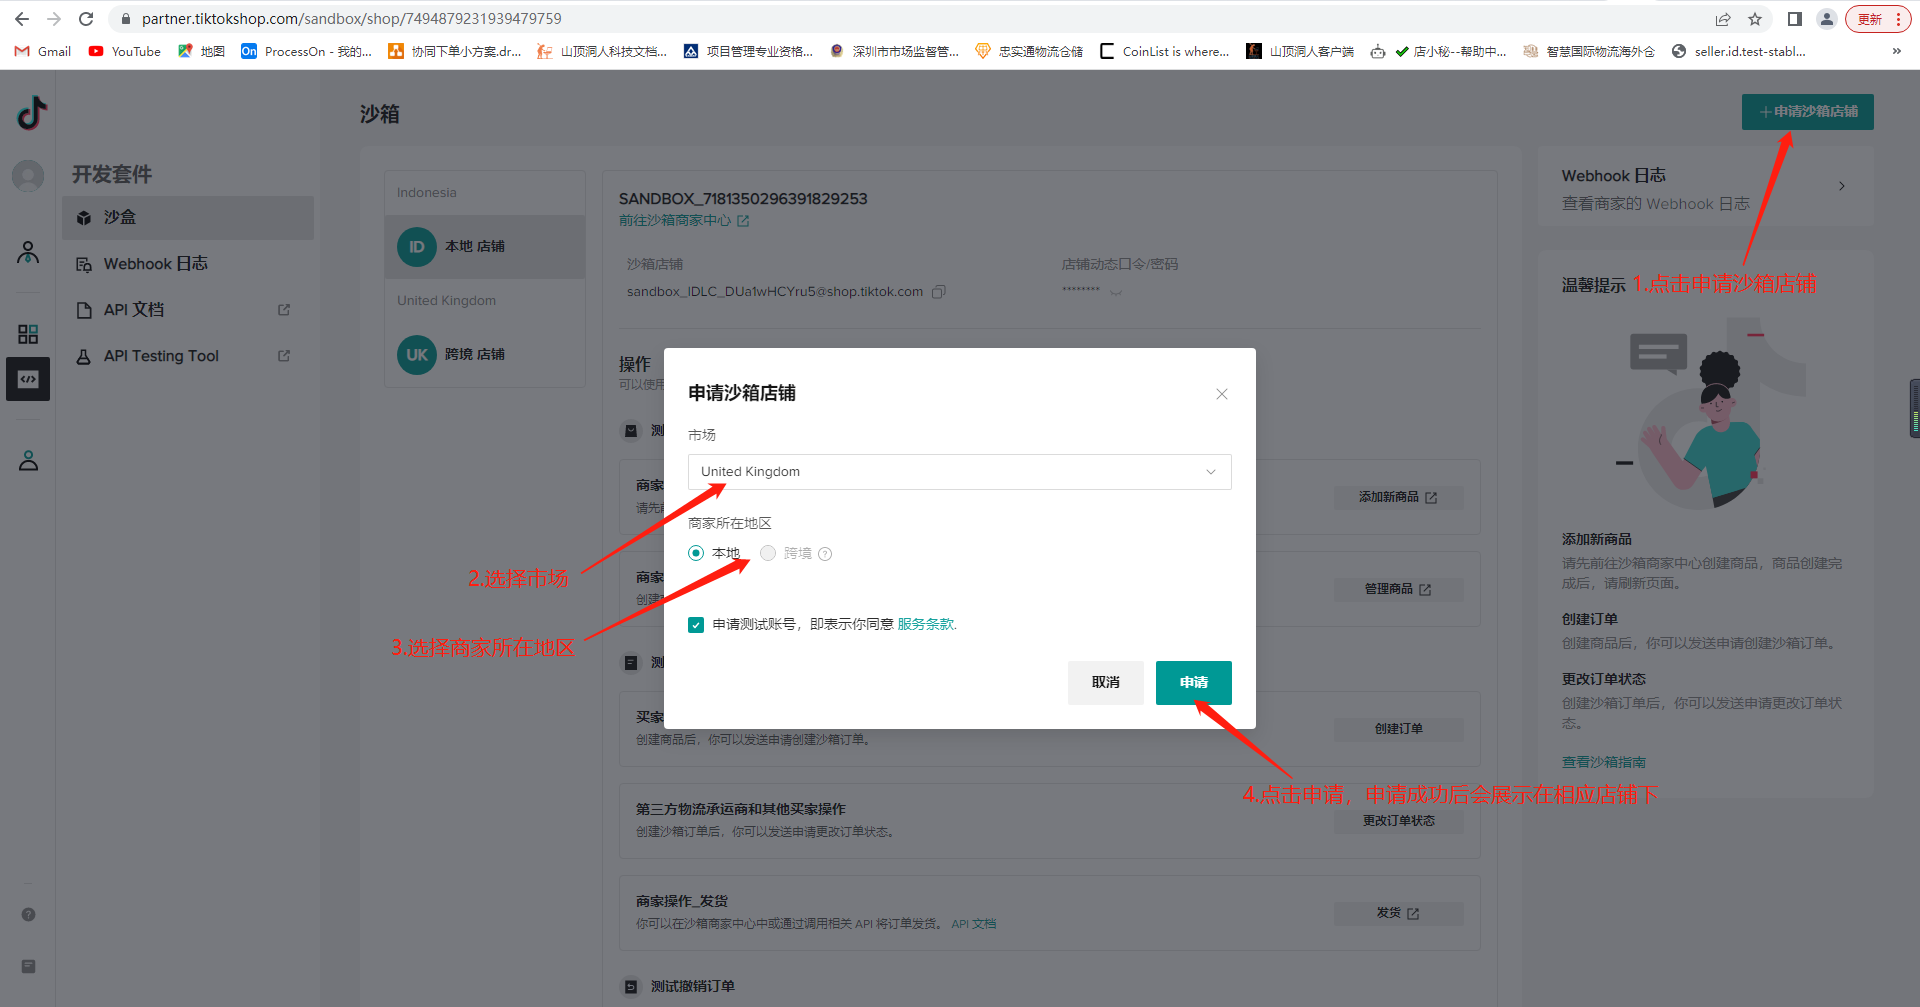The image size is (1920, 1007).
Task: Click the browser address bar URL
Action: 351,19
